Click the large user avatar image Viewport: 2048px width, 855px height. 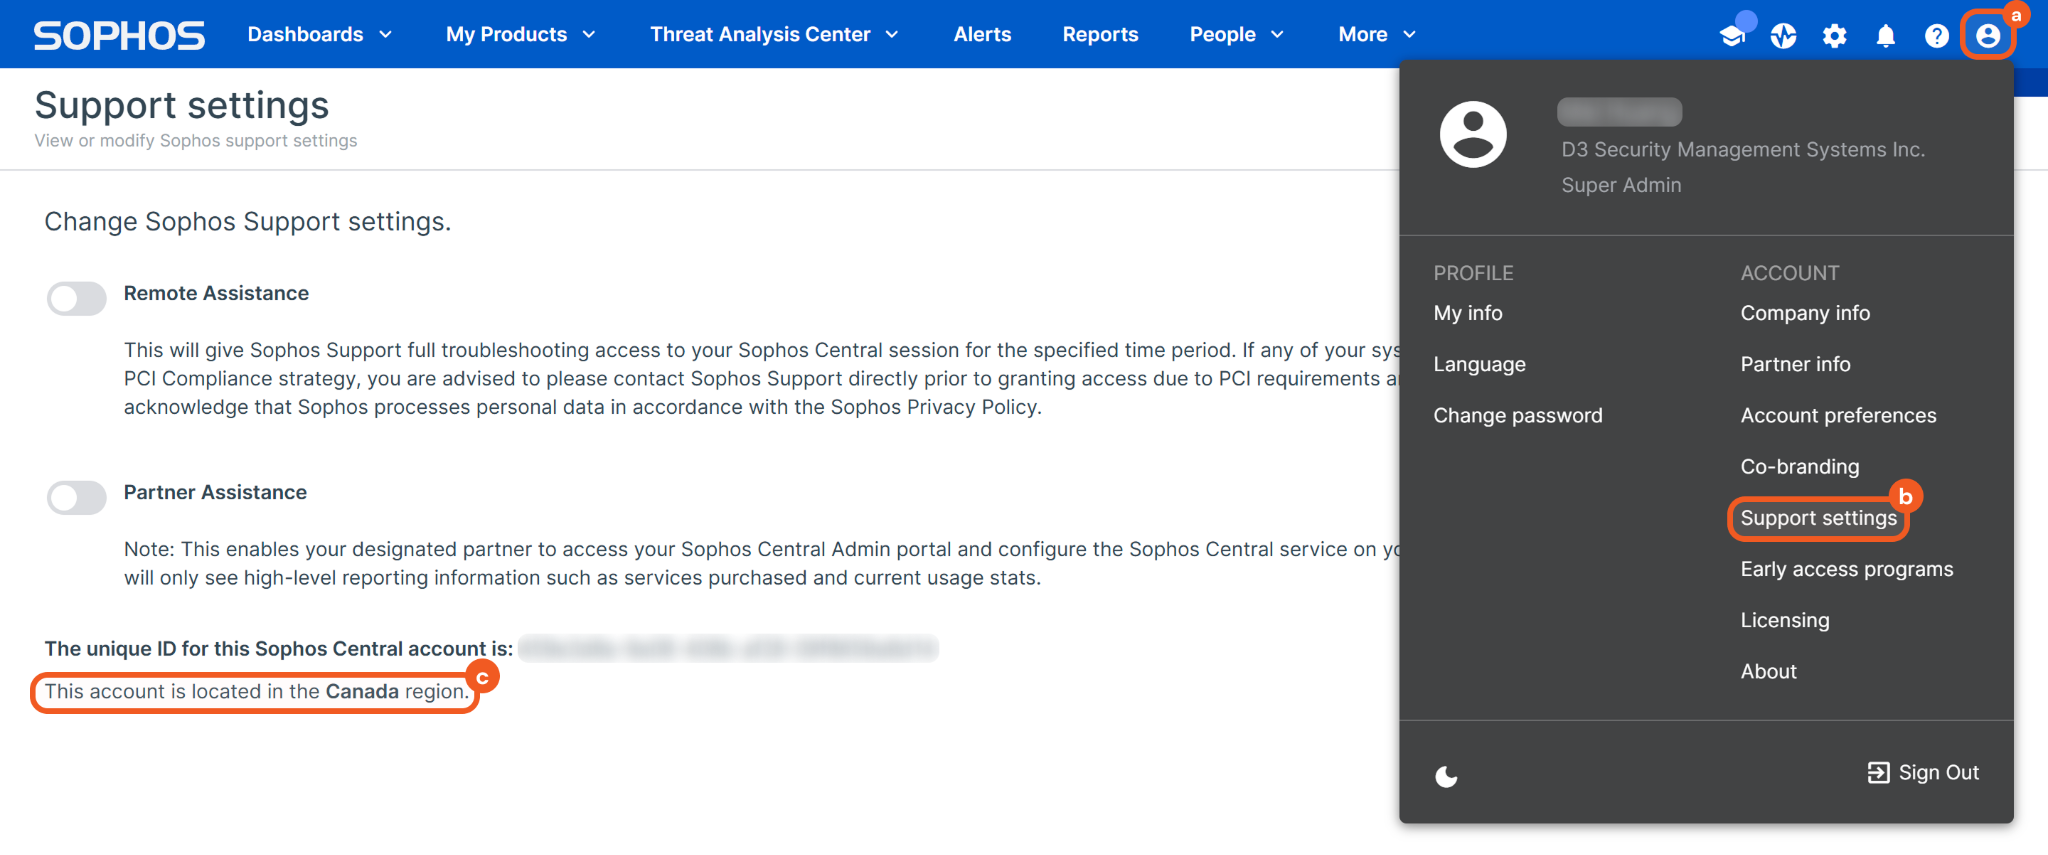coord(1473,134)
